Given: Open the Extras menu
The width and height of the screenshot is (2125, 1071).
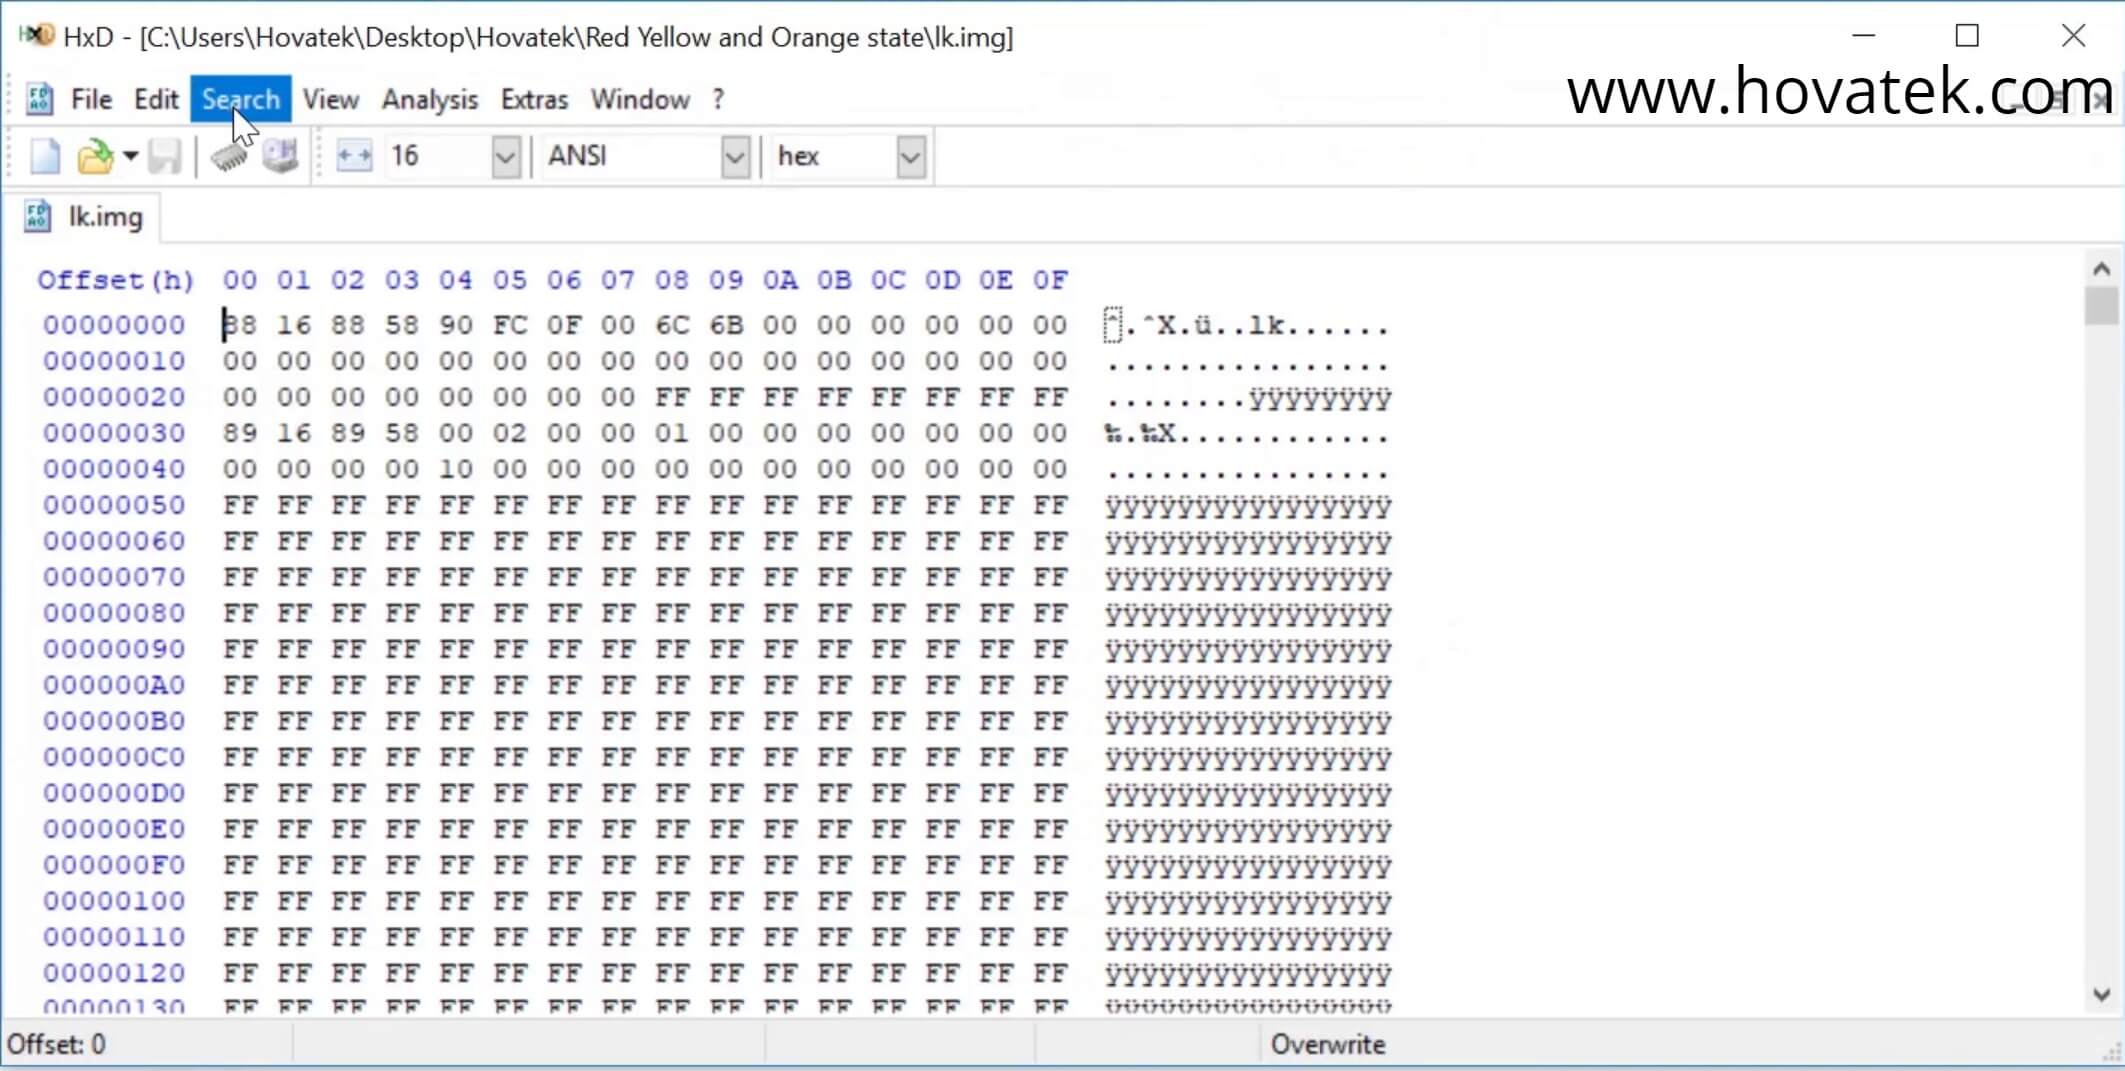Looking at the screenshot, I should (x=534, y=99).
